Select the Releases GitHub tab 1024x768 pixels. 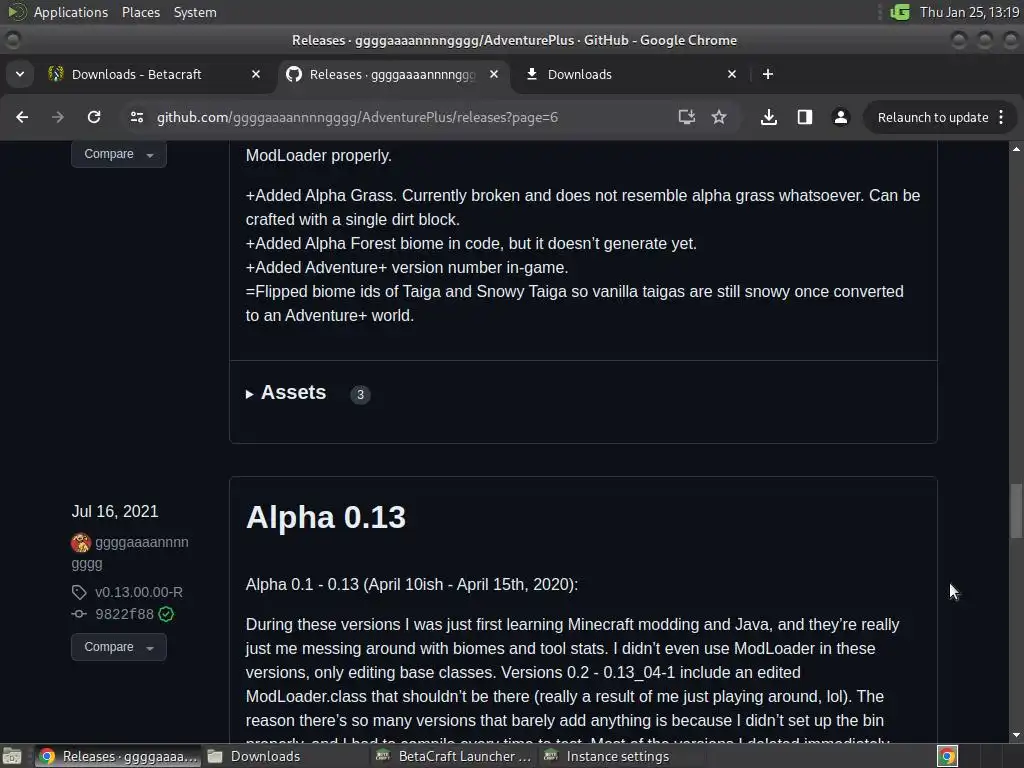[392, 74]
